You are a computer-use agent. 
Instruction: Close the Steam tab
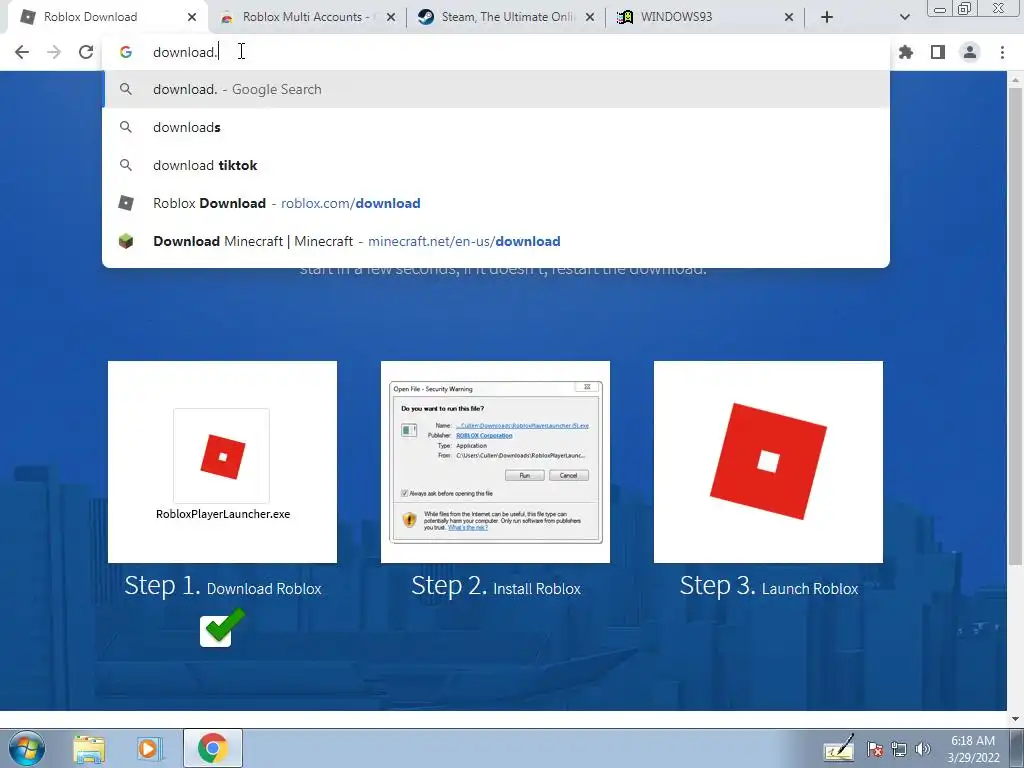[590, 18]
